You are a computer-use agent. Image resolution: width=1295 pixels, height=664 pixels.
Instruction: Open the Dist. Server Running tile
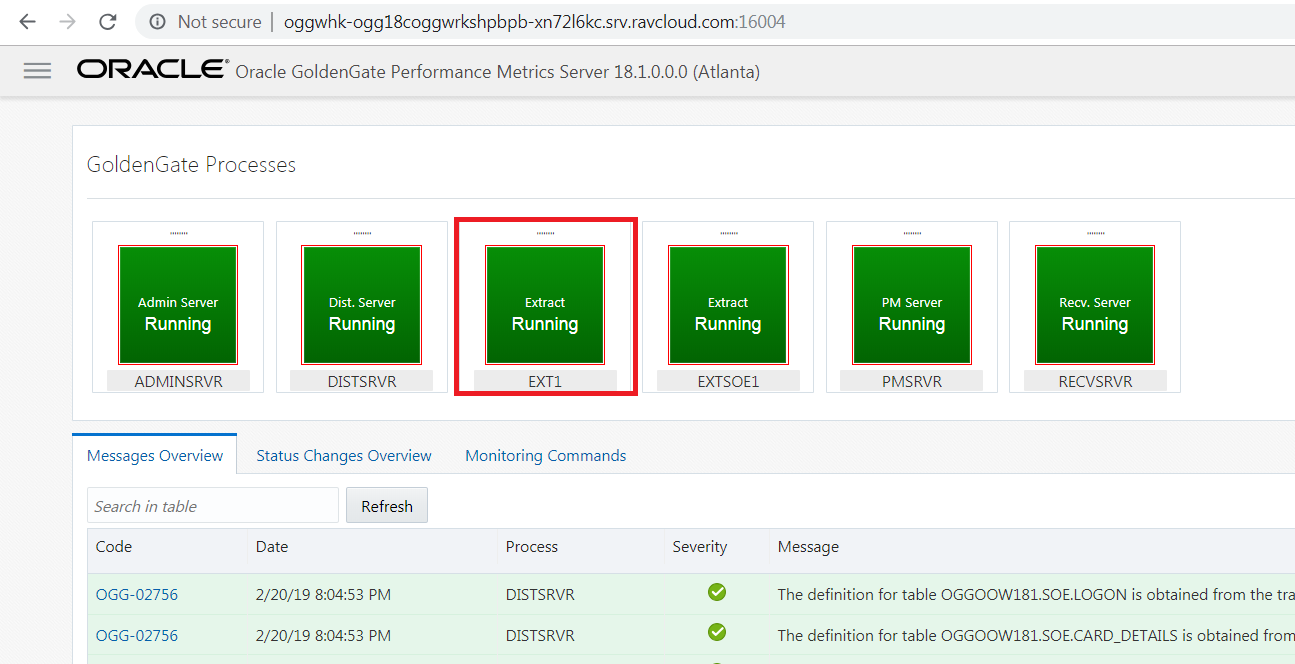tap(361, 306)
